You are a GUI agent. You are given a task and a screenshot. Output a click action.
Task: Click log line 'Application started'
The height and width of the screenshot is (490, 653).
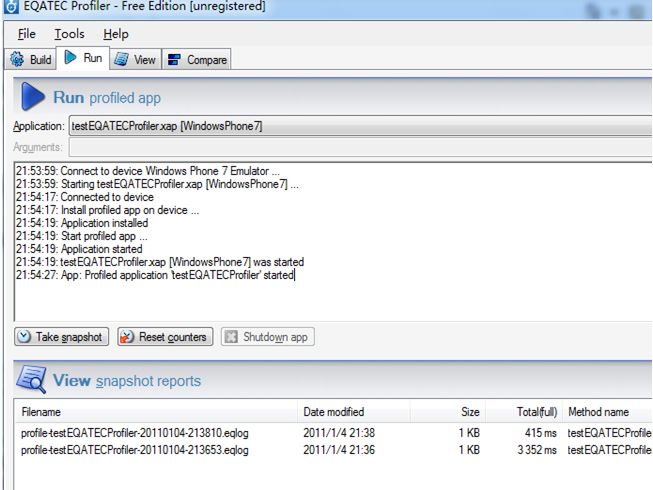click(79, 249)
